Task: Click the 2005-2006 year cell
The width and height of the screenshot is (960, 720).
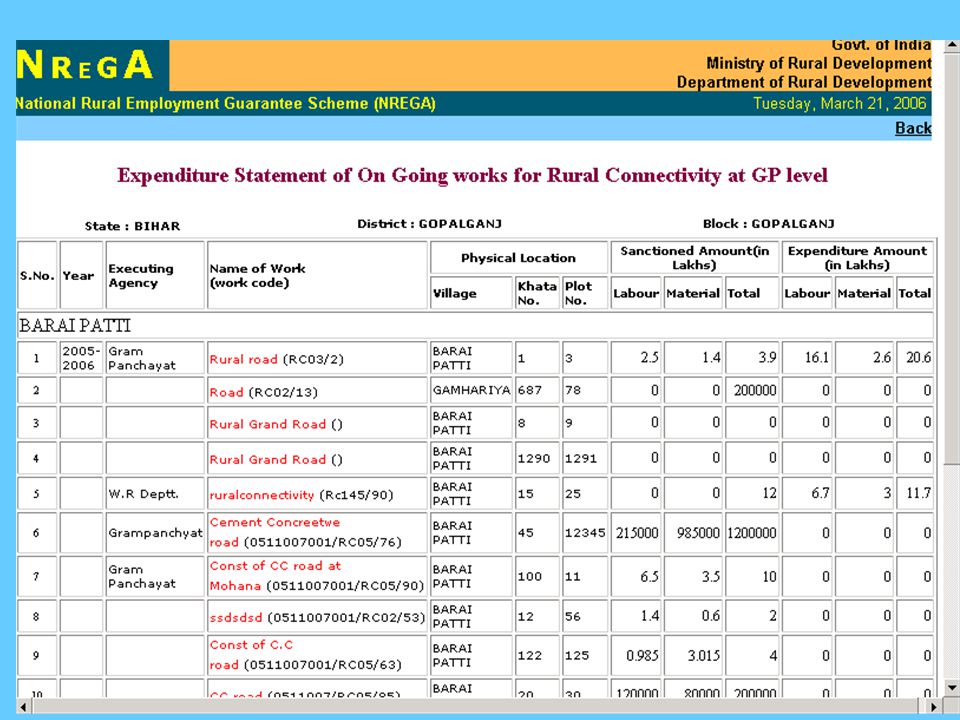Action: (81, 358)
